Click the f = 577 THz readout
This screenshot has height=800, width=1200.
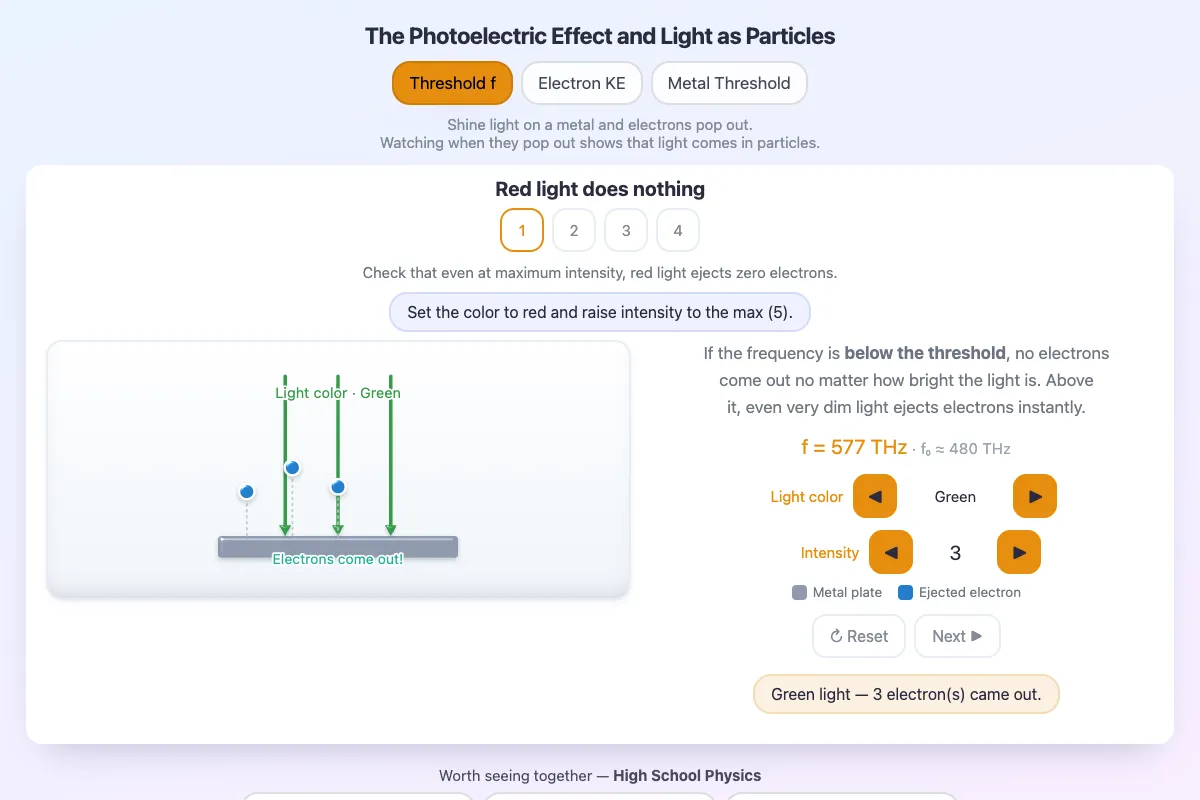click(x=854, y=447)
